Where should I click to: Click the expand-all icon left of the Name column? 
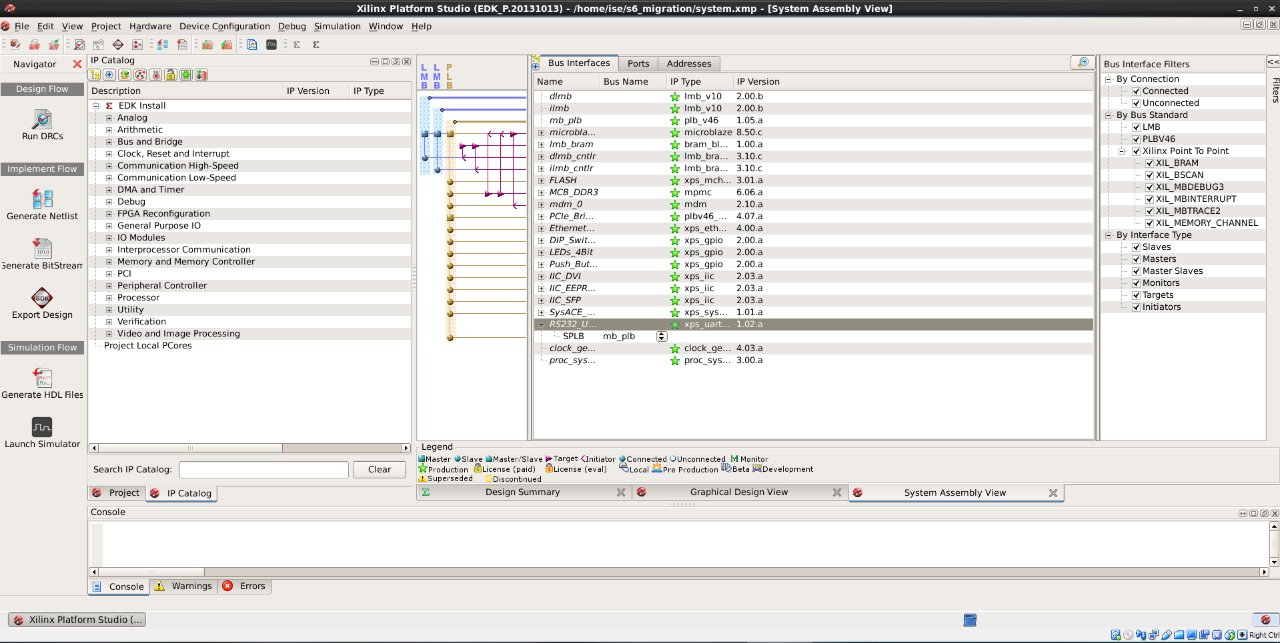click(x=536, y=64)
